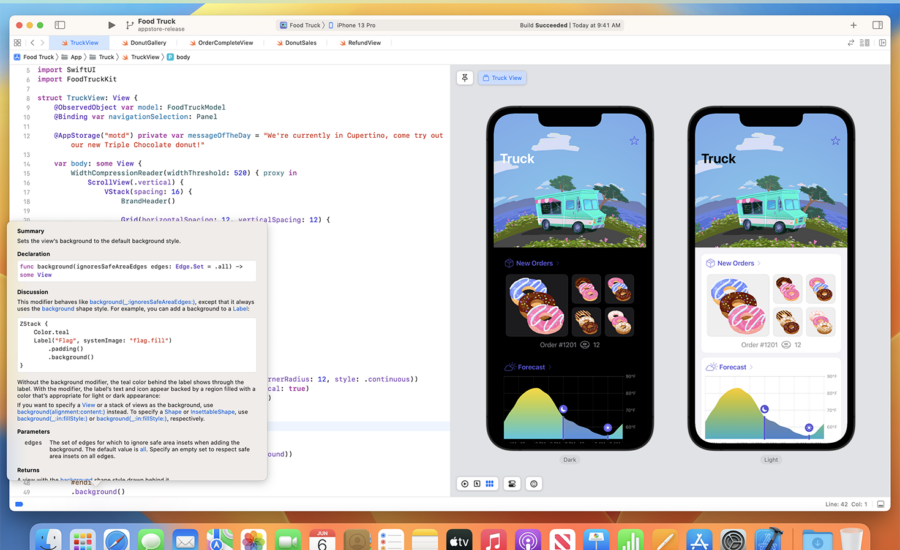This screenshot has height=550, width=900.
Task: Open Music from the Dock
Action: 493,540
